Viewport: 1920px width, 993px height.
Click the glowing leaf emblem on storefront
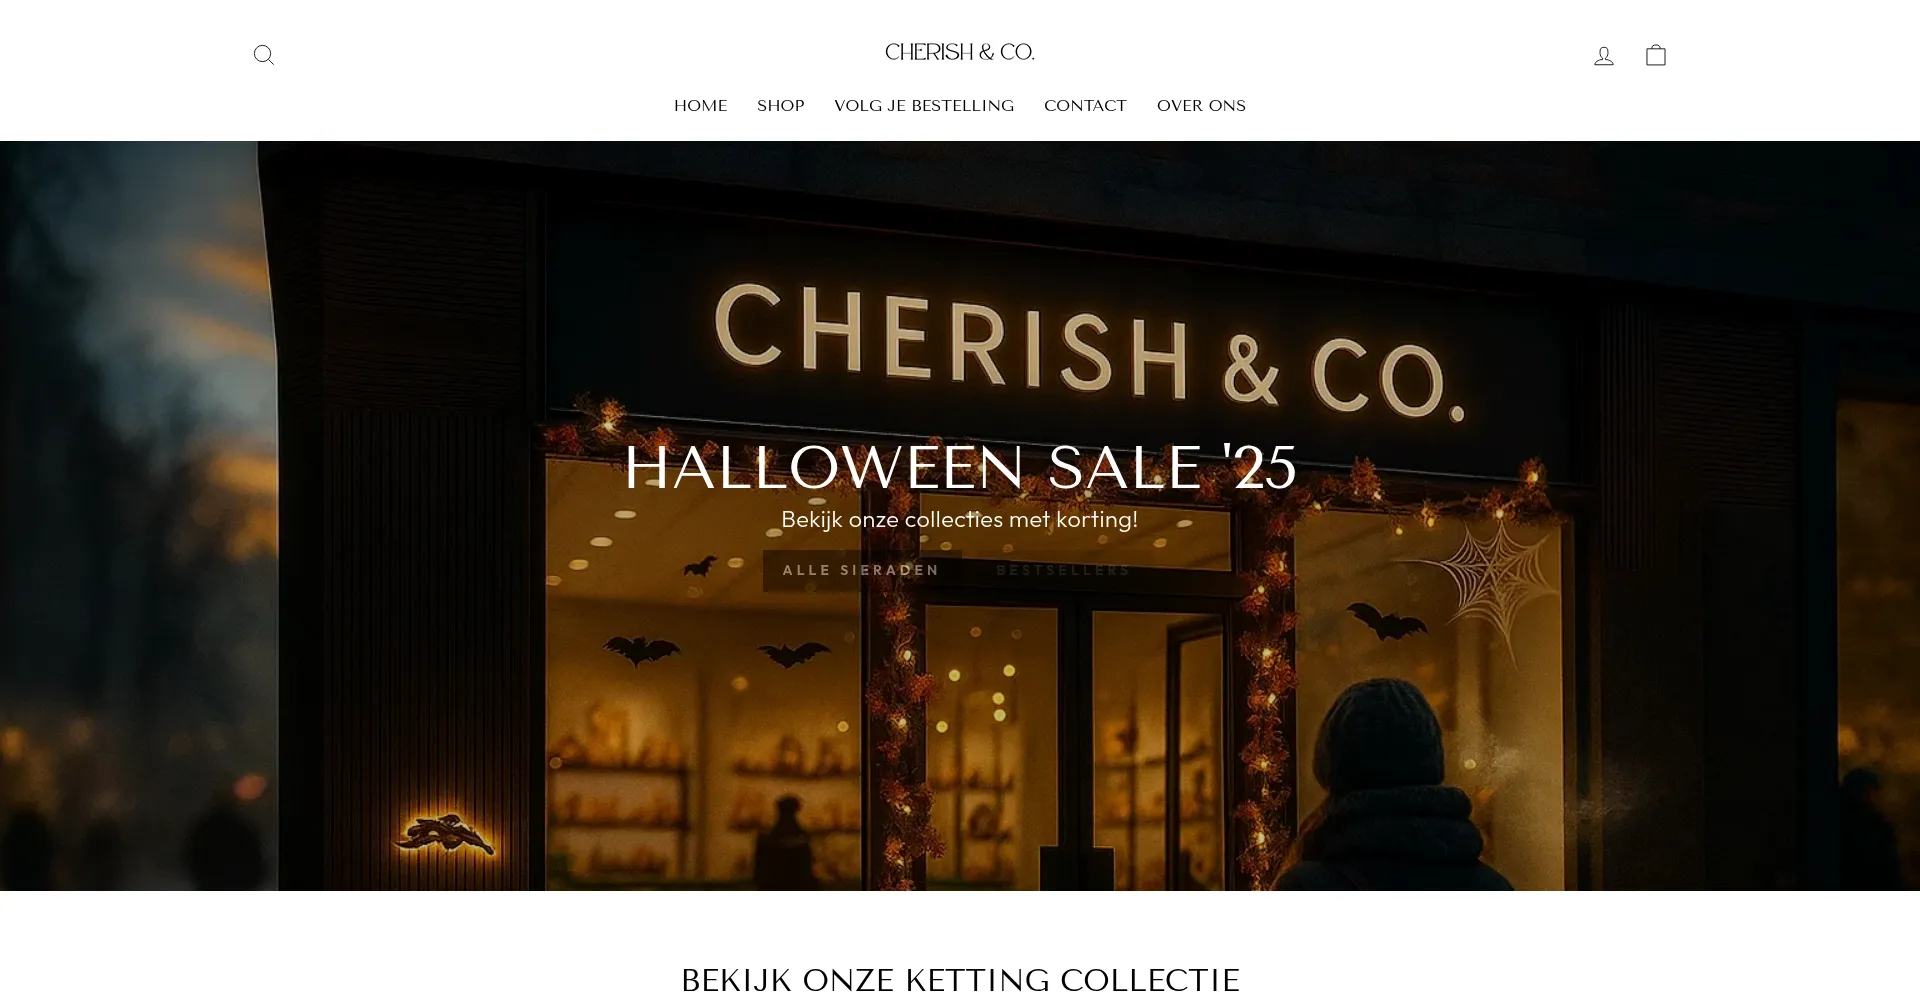pyautogui.click(x=446, y=835)
